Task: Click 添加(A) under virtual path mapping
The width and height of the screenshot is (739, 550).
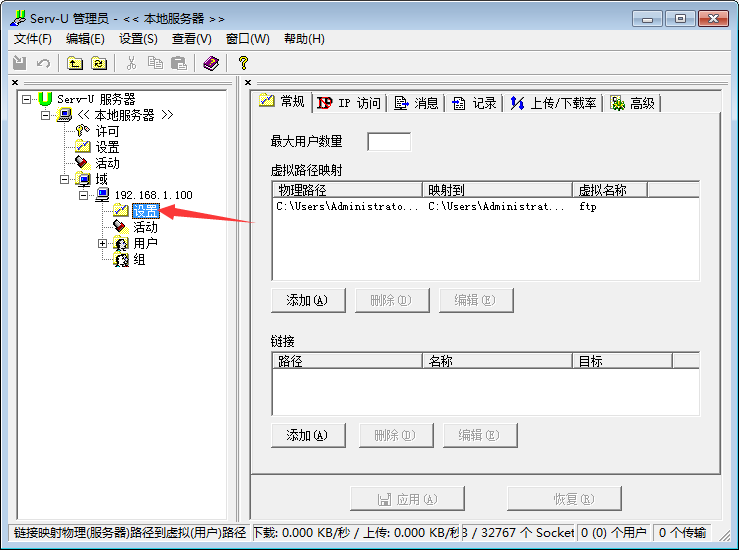Action: (x=308, y=300)
